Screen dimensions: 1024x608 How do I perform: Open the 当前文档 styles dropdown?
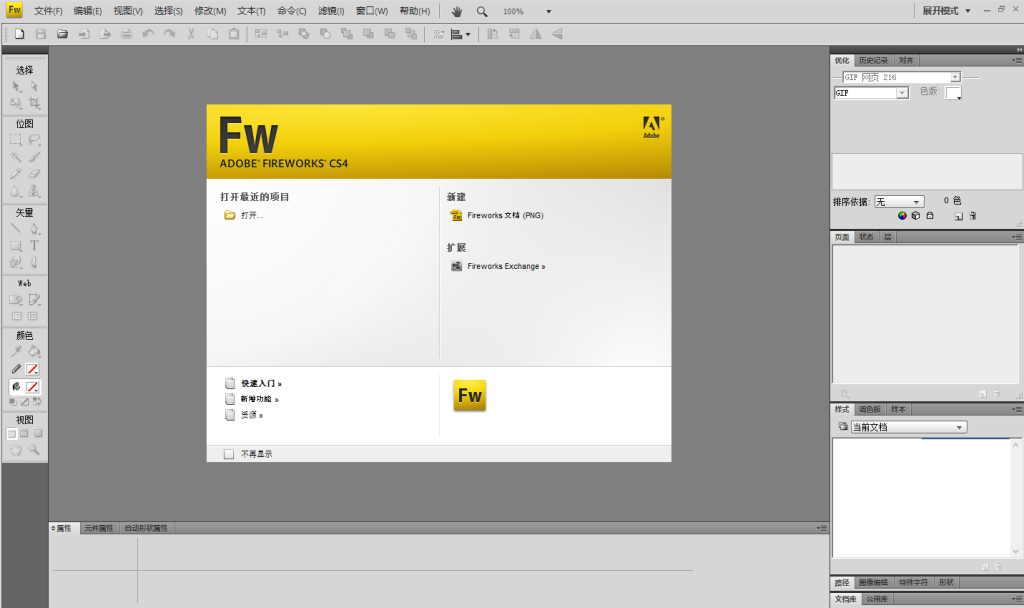908,427
